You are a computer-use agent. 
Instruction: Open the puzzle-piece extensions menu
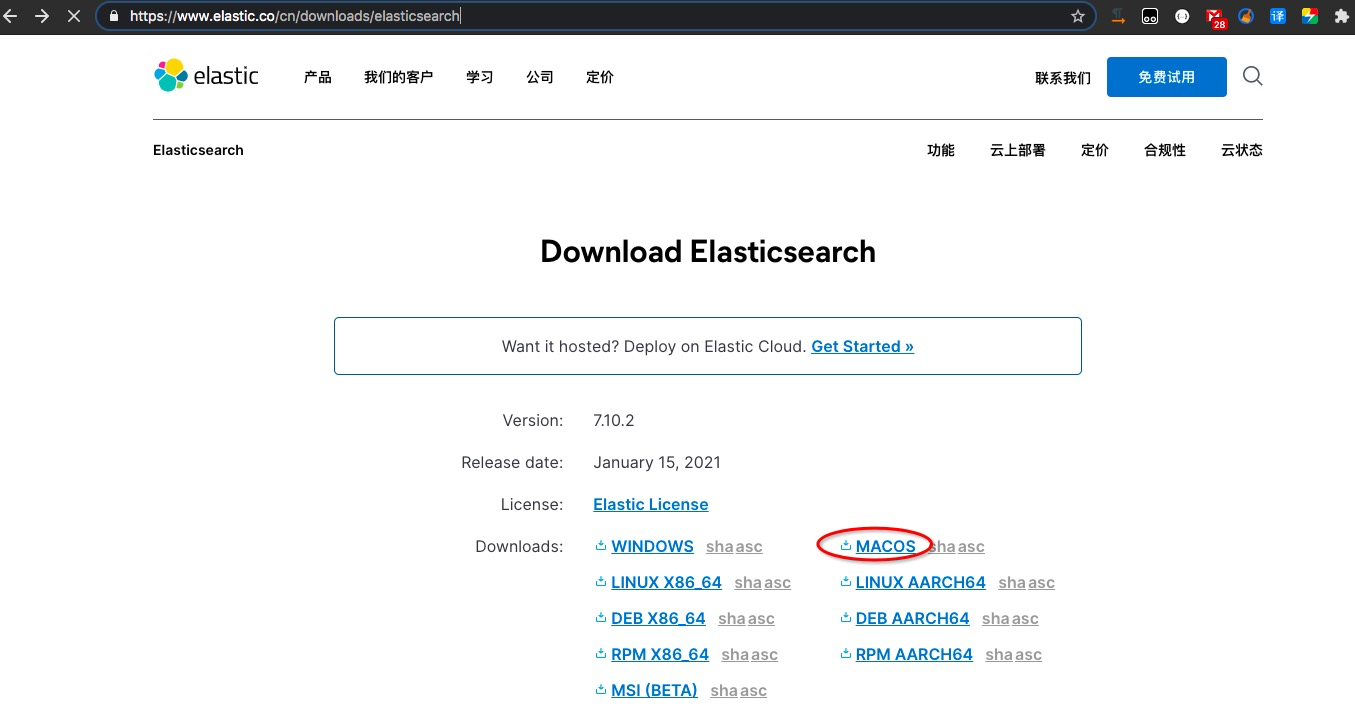[x=1341, y=16]
